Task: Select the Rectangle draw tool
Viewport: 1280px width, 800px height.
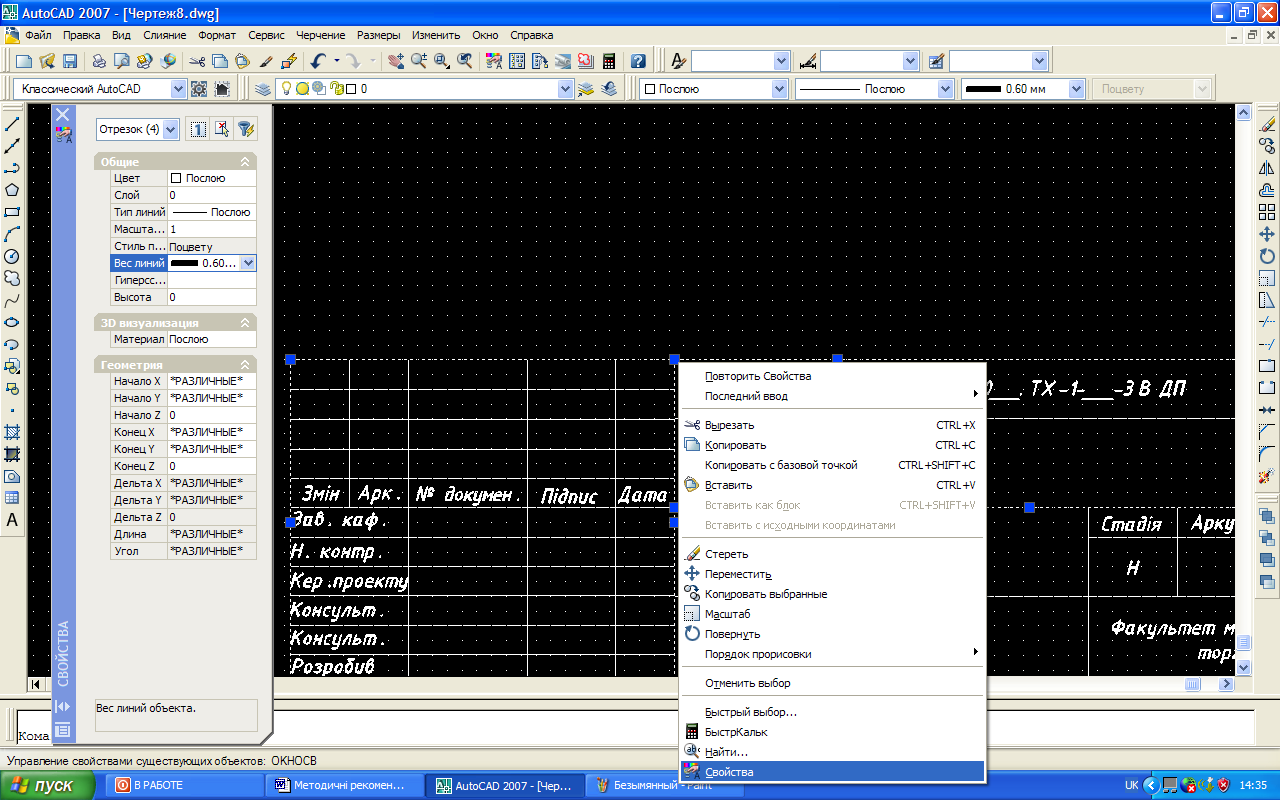Action: [13, 212]
